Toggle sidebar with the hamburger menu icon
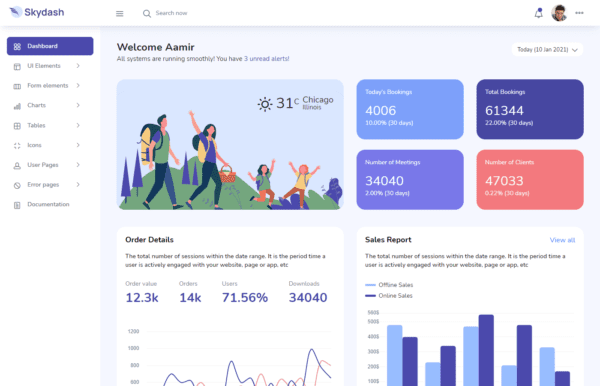 (120, 13)
